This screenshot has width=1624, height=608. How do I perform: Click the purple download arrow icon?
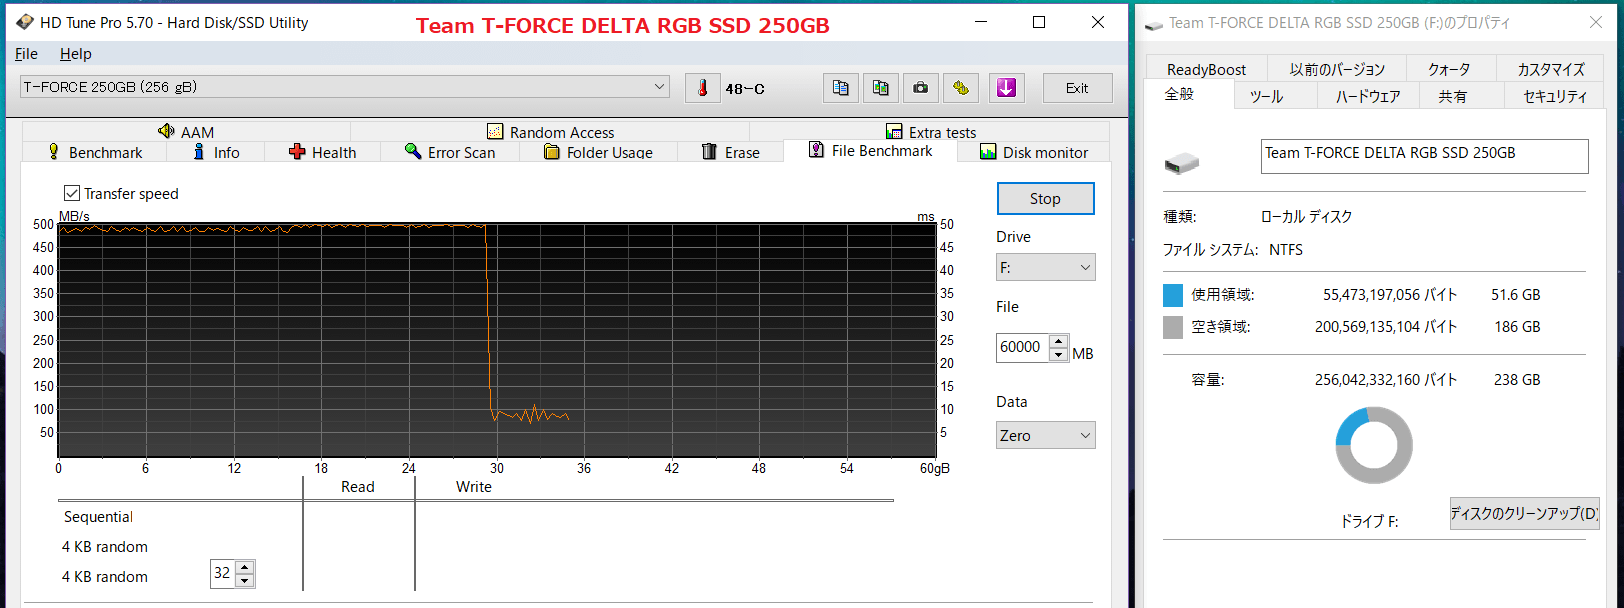(1007, 88)
